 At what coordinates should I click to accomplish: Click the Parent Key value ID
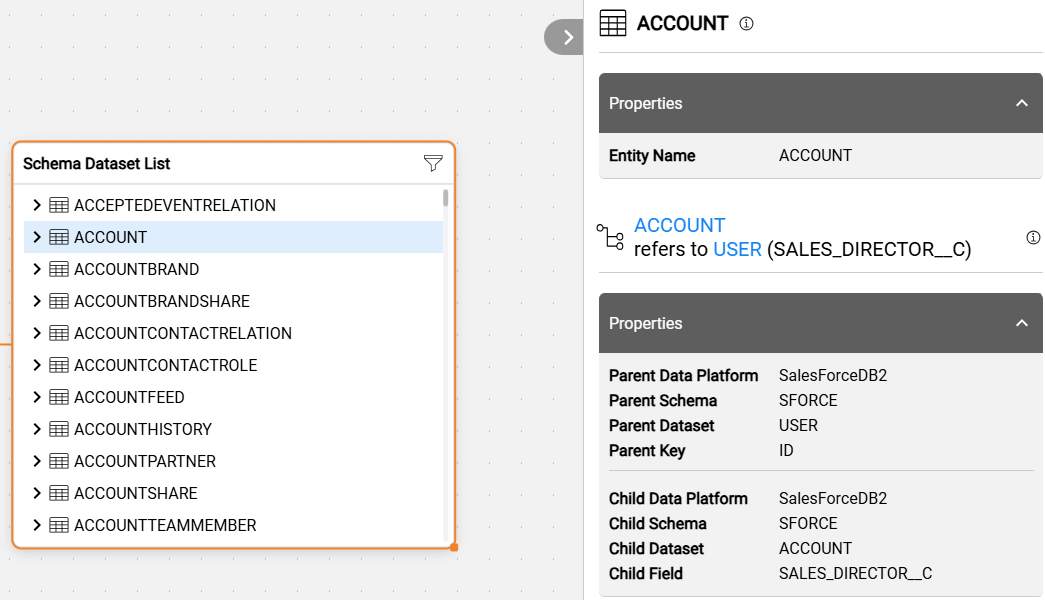(786, 451)
